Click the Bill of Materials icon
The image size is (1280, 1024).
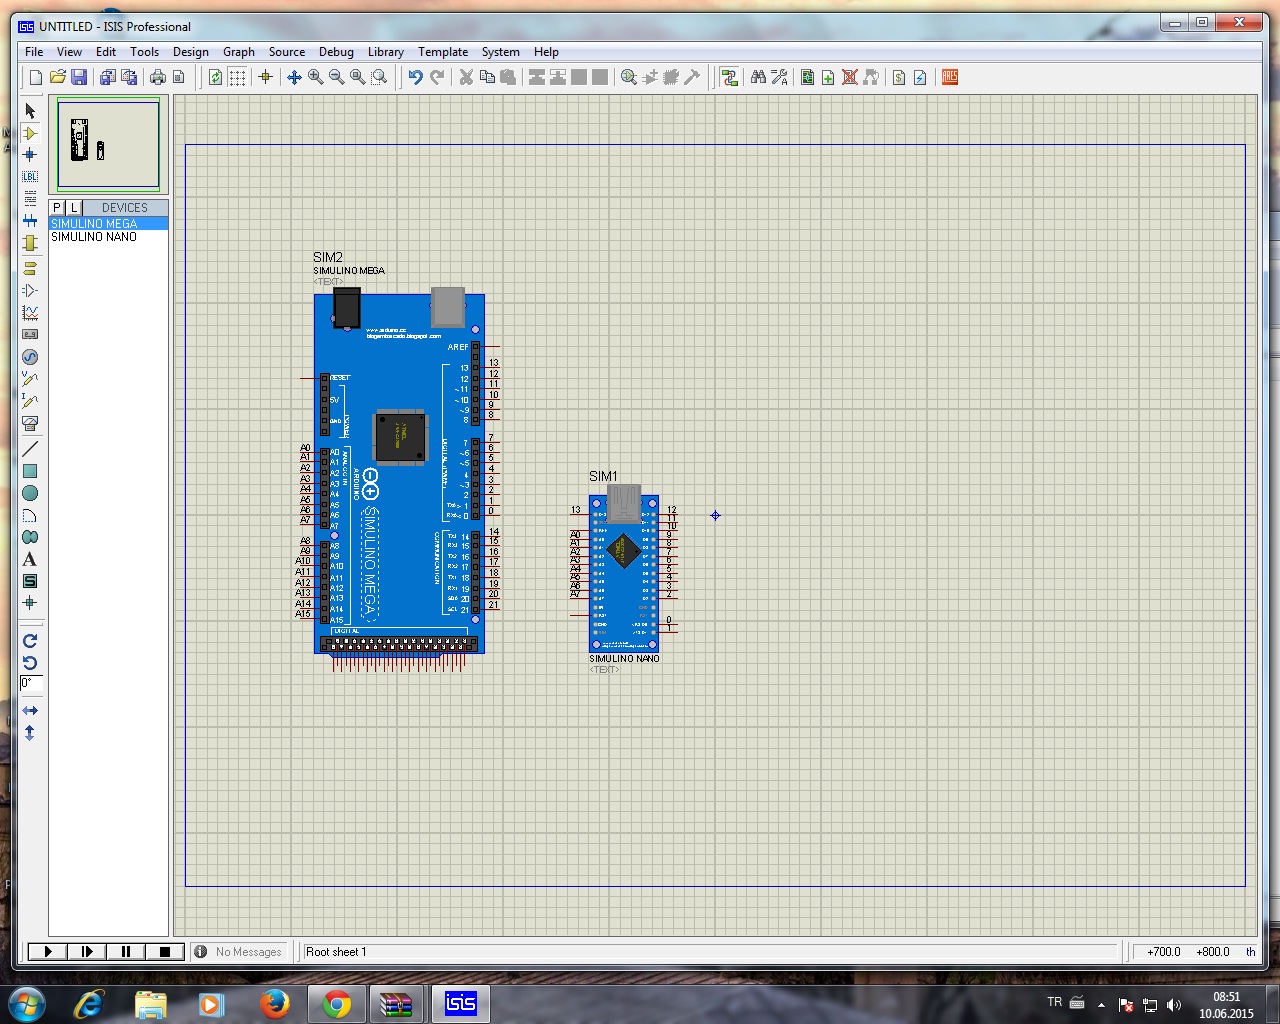[x=899, y=77]
